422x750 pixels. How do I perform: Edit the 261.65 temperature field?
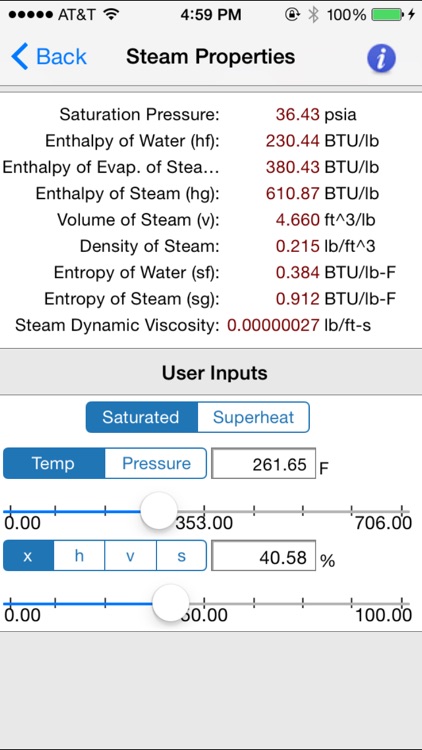[264, 463]
